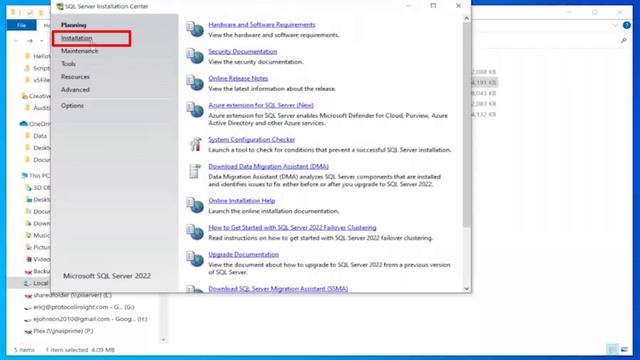
Task: Click the nav pane scroll down arrow in File Explorer
Action: [163, 340]
